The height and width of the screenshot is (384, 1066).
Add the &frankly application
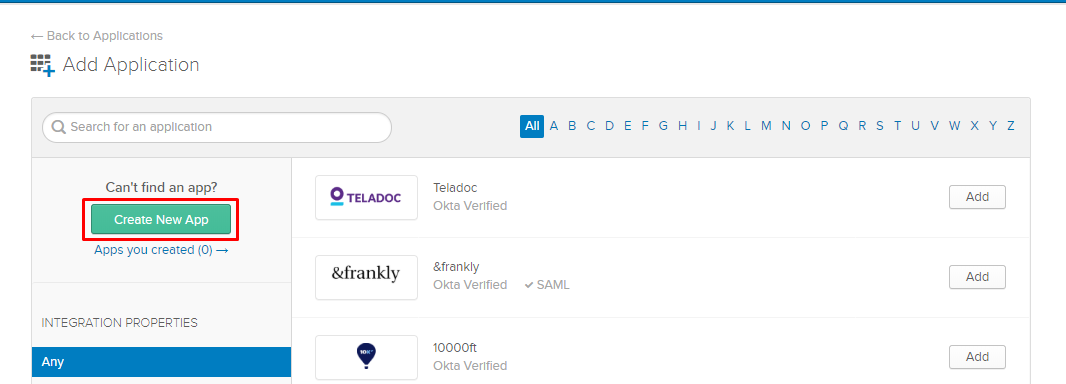tap(977, 277)
